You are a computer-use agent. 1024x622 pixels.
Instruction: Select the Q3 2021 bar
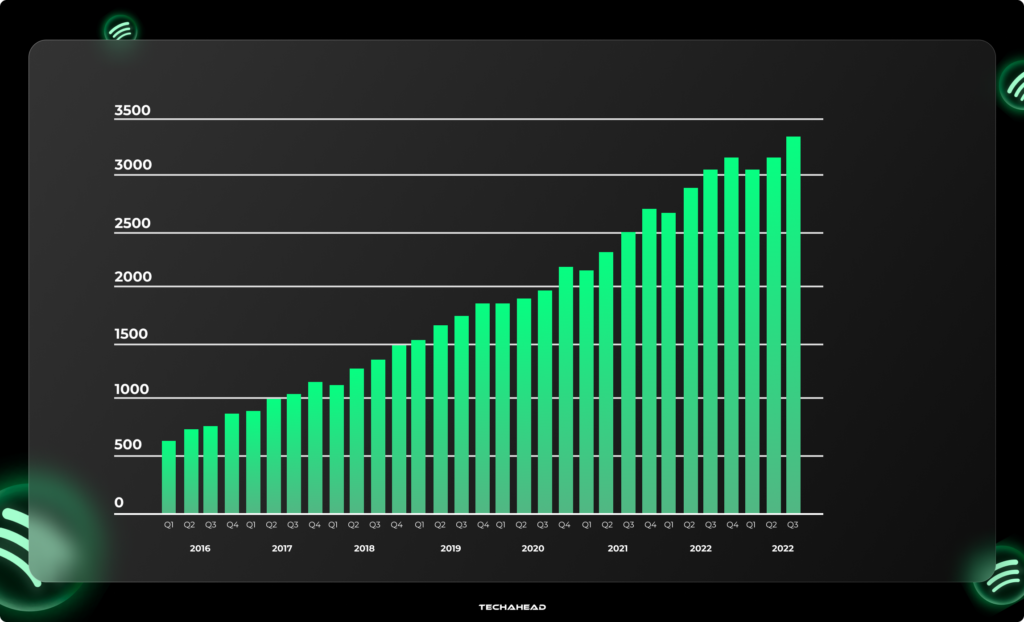point(628,373)
